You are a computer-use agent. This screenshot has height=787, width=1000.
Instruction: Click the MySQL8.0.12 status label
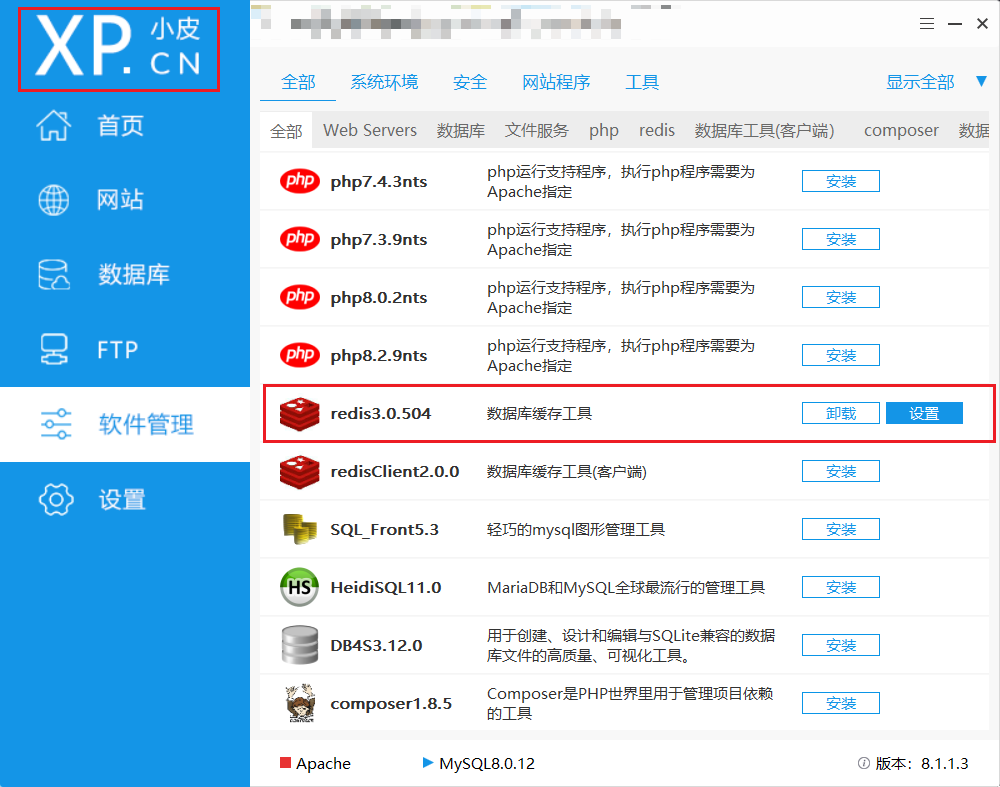pos(487,763)
